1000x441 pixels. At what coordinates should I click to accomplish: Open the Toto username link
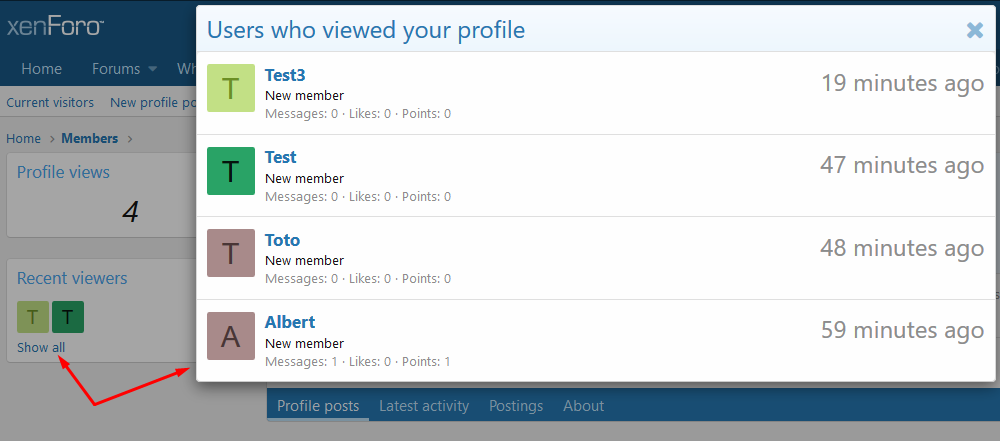pyautogui.click(x=282, y=240)
